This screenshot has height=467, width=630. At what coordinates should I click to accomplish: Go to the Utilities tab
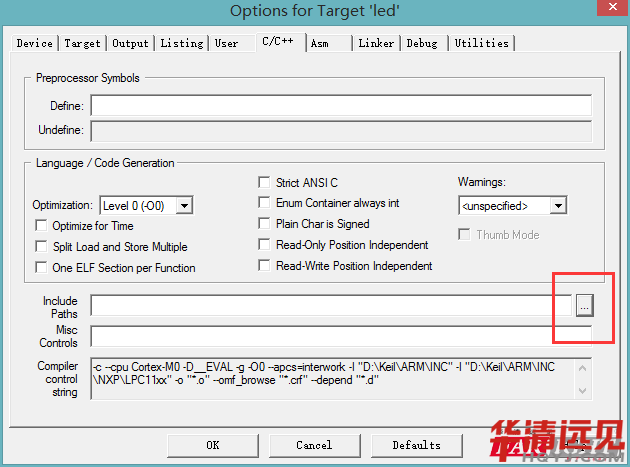[x=482, y=44]
